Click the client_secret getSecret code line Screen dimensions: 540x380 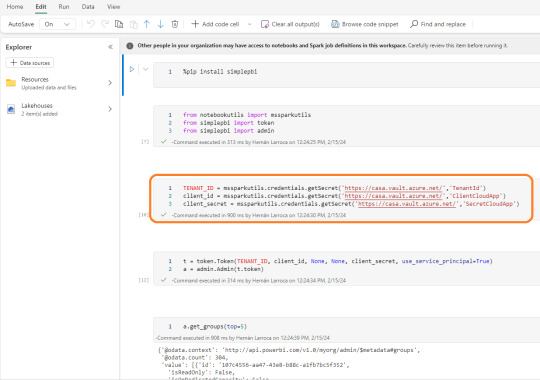351,204
